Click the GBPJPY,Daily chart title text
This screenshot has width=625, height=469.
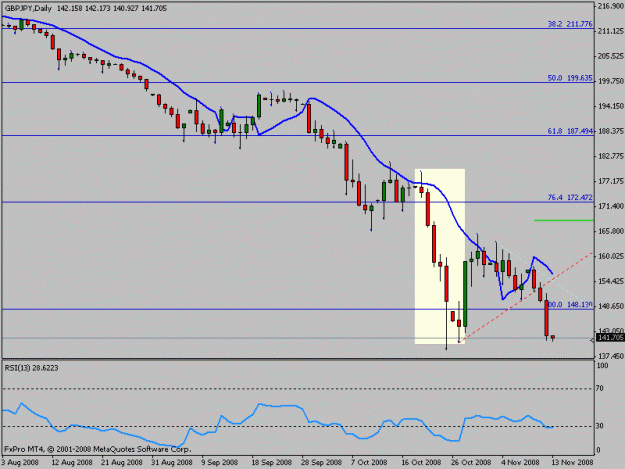[28, 8]
